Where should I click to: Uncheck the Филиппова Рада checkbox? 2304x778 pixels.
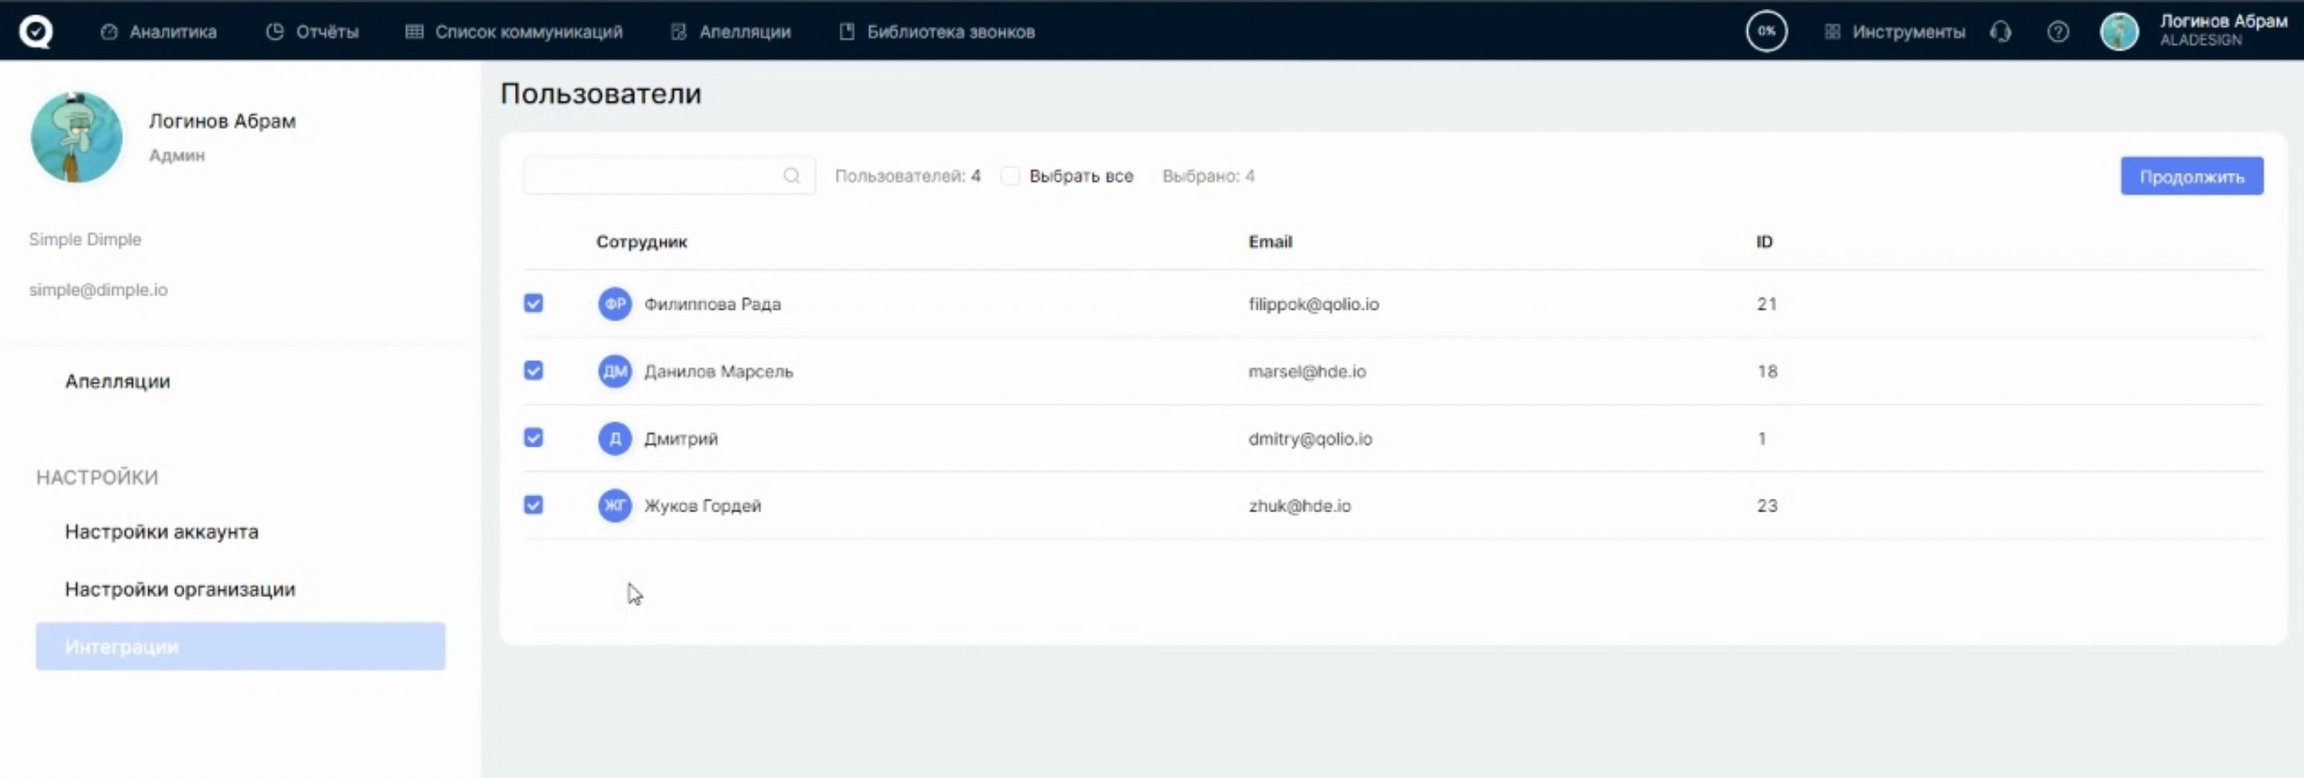534,303
